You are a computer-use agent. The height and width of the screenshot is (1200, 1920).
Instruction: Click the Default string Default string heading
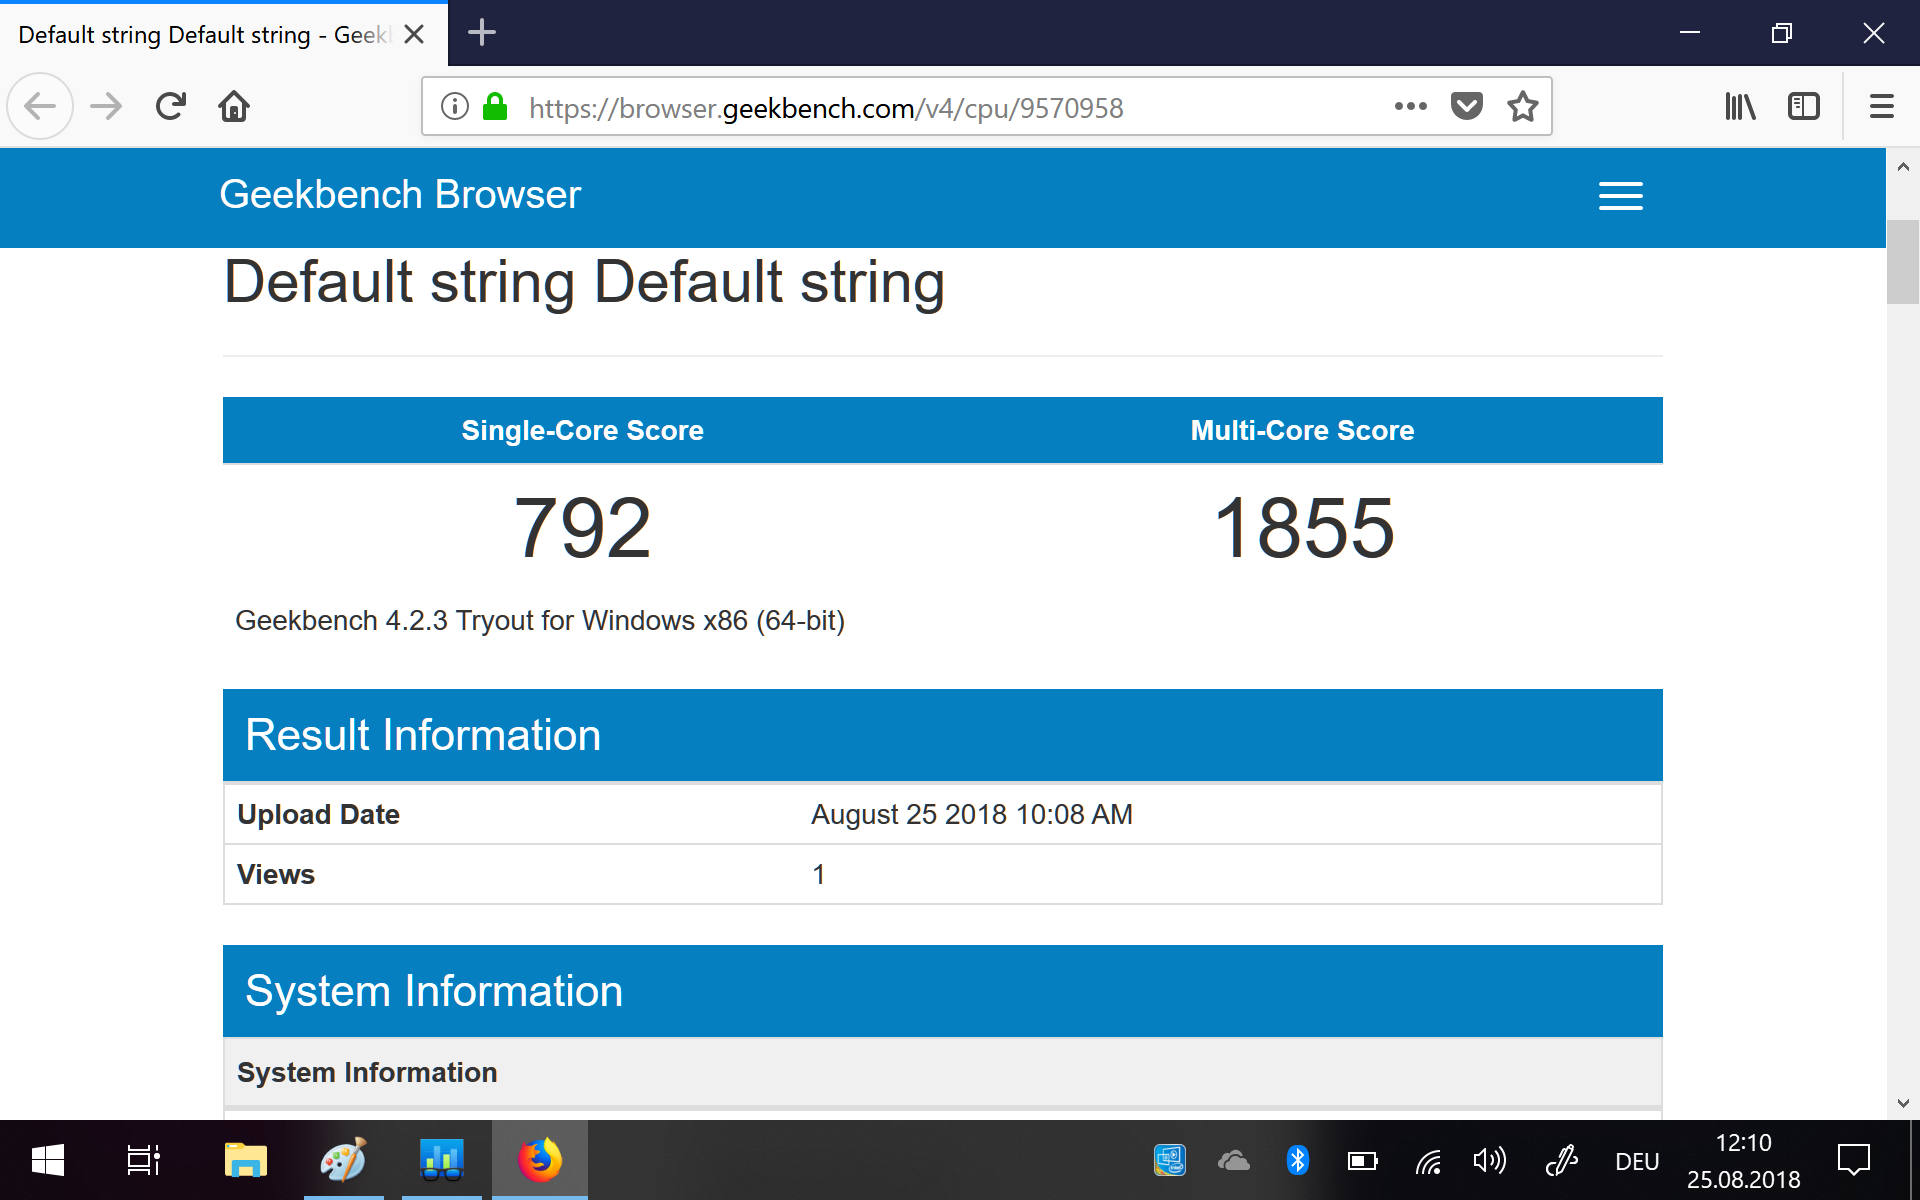[584, 283]
